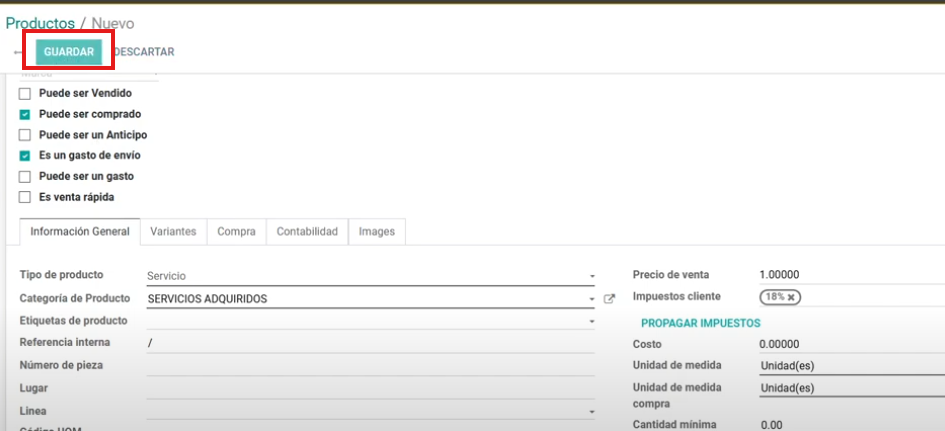Expand the Línea dropdown arrow
Screen dimensions: 945x431
point(592,412)
